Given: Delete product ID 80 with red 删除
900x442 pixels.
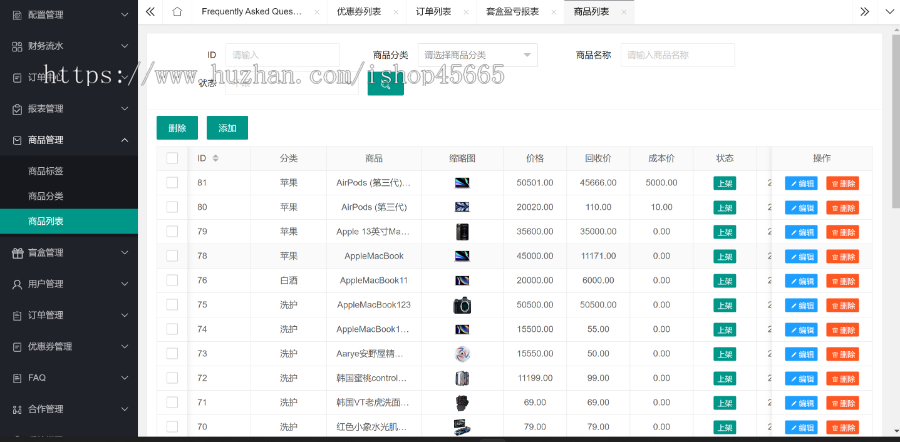Looking at the screenshot, I should tap(843, 208).
